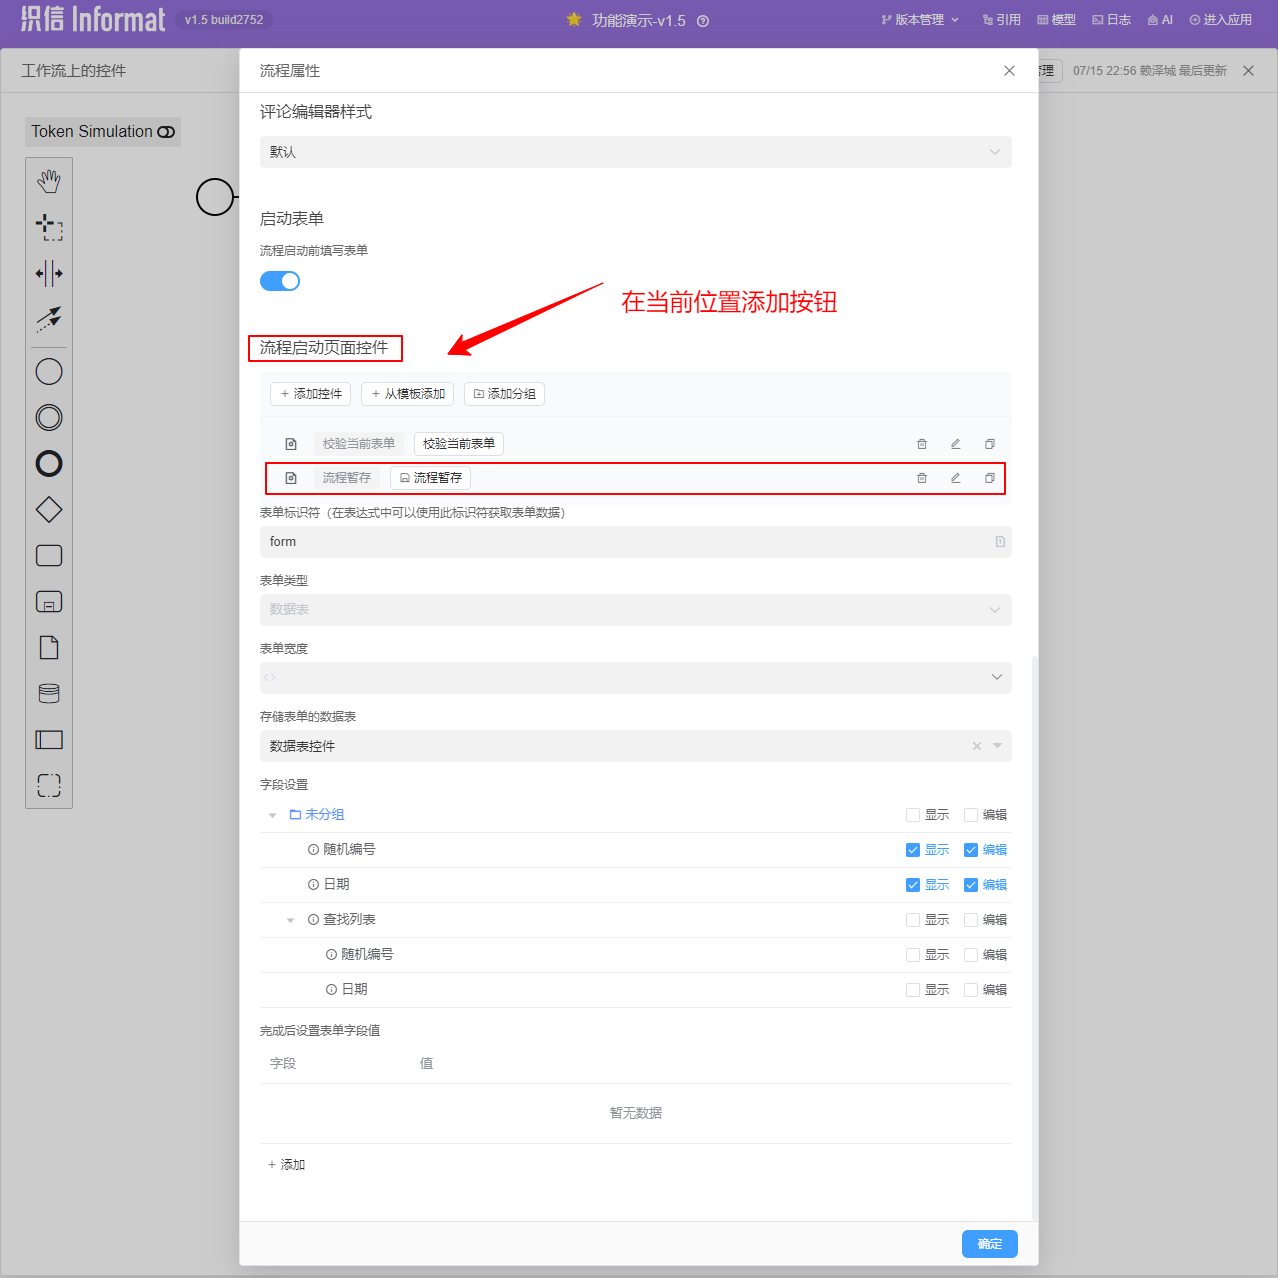Open the 日志 item in top bar
The height and width of the screenshot is (1278, 1278).
pyautogui.click(x=1111, y=20)
